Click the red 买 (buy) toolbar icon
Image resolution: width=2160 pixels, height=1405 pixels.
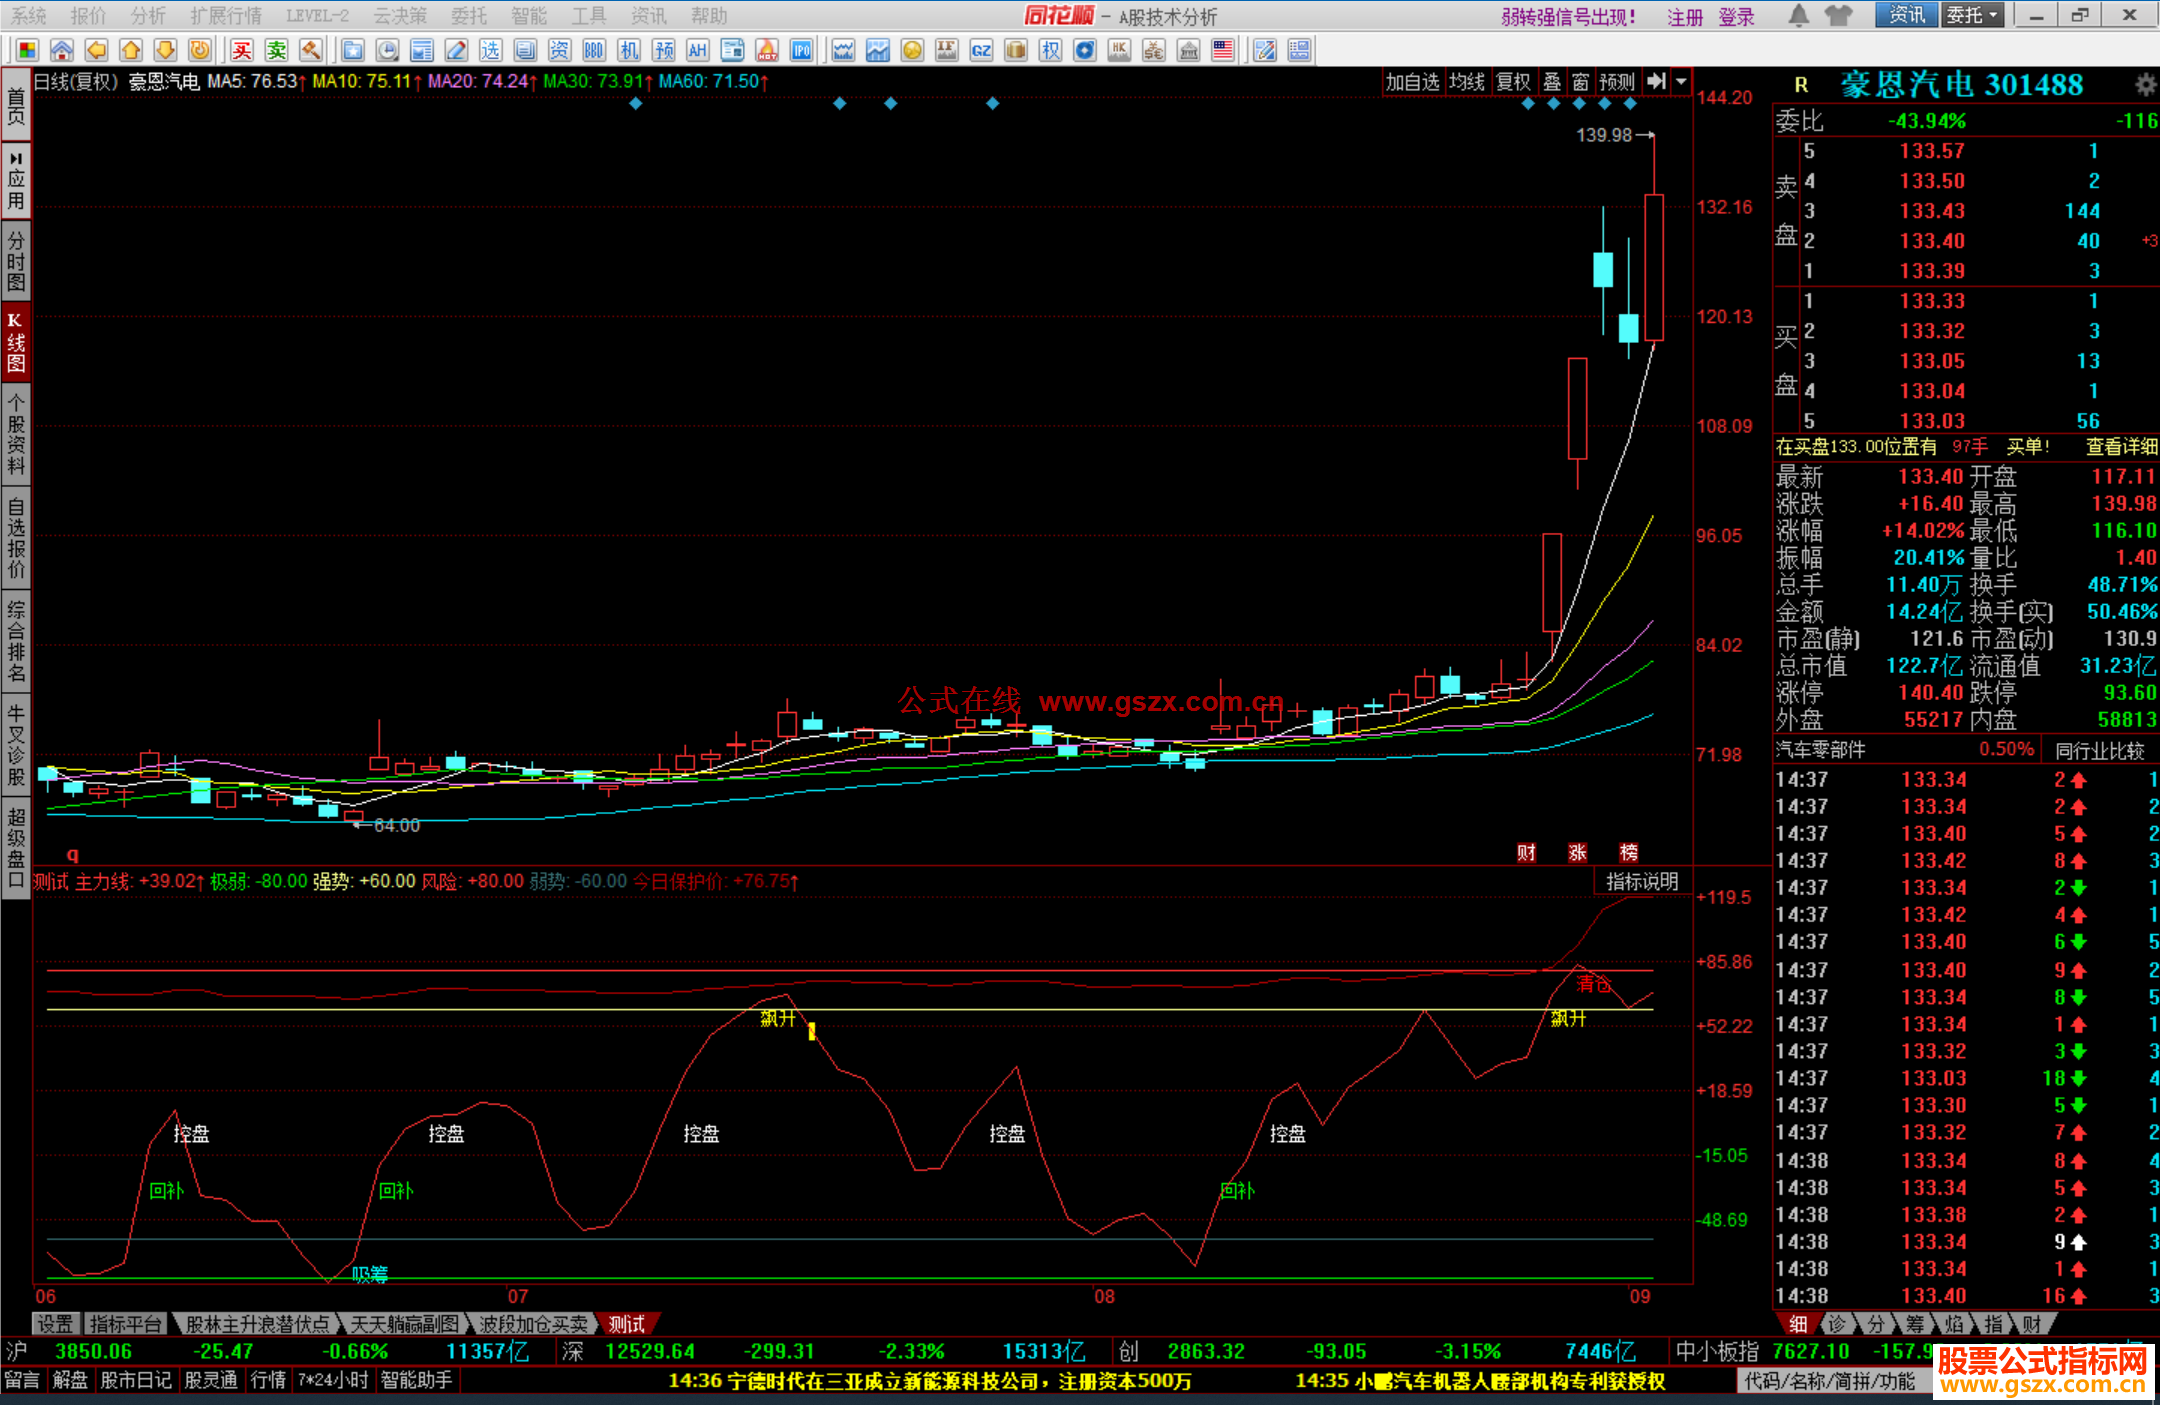click(242, 50)
